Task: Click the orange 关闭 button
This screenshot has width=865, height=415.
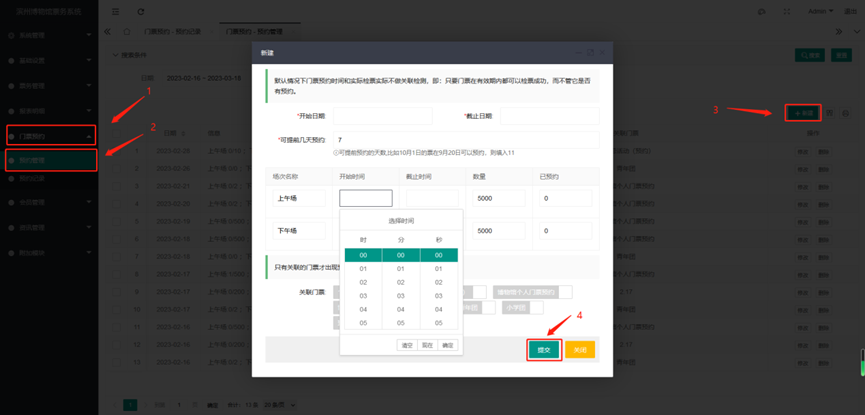Action: pyautogui.click(x=580, y=350)
